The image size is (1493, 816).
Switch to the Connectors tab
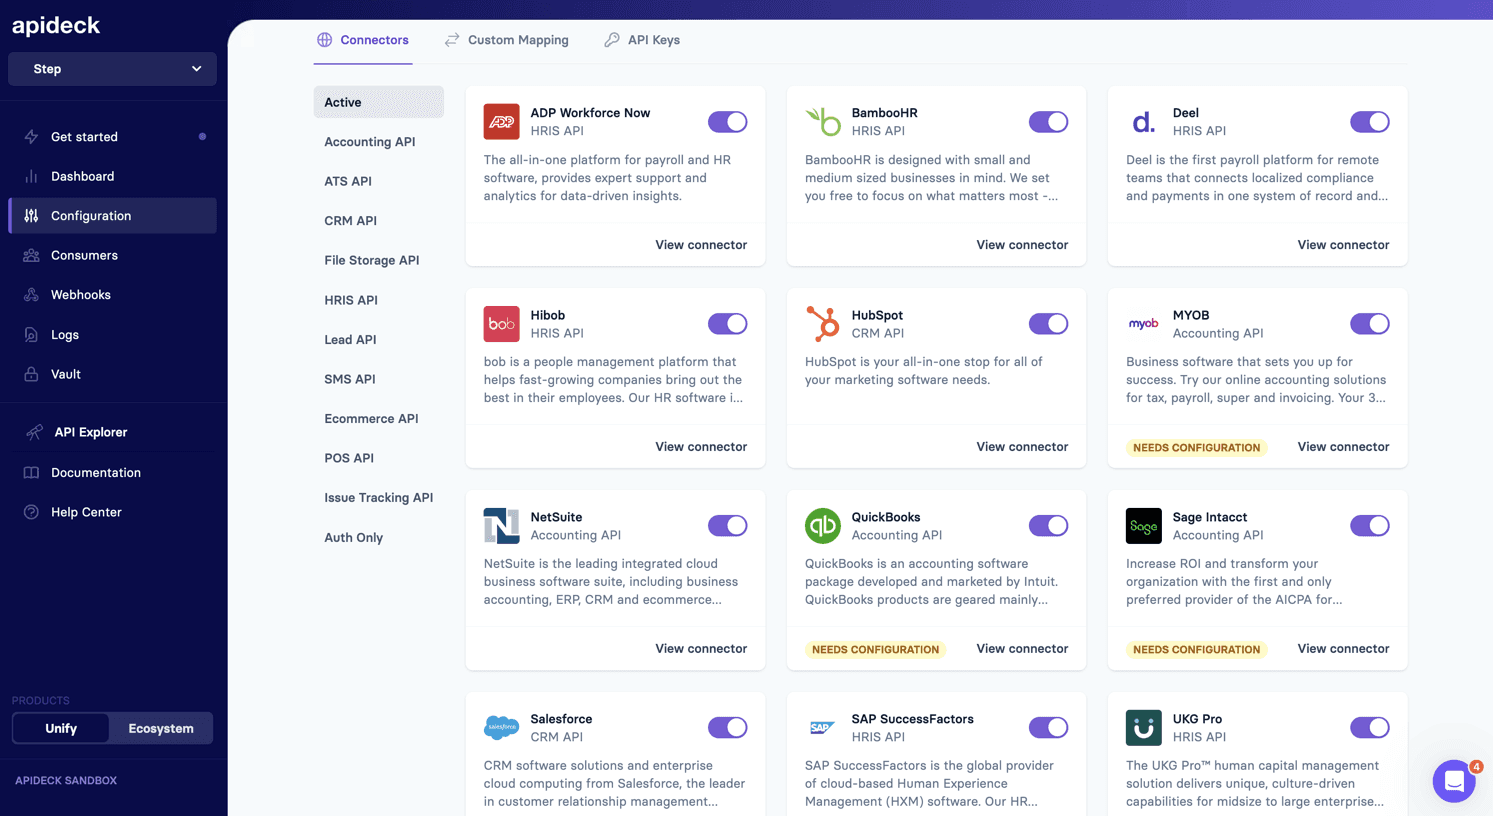[363, 40]
